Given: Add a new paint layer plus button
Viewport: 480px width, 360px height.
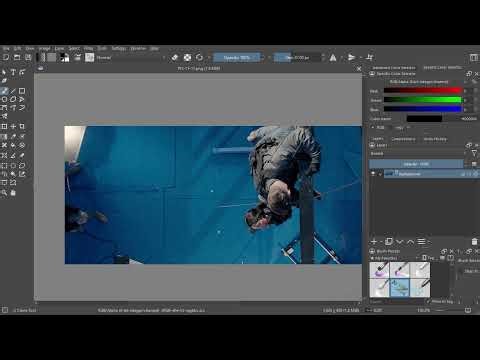Looking at the screenshot, I should (x=374, y=242).
